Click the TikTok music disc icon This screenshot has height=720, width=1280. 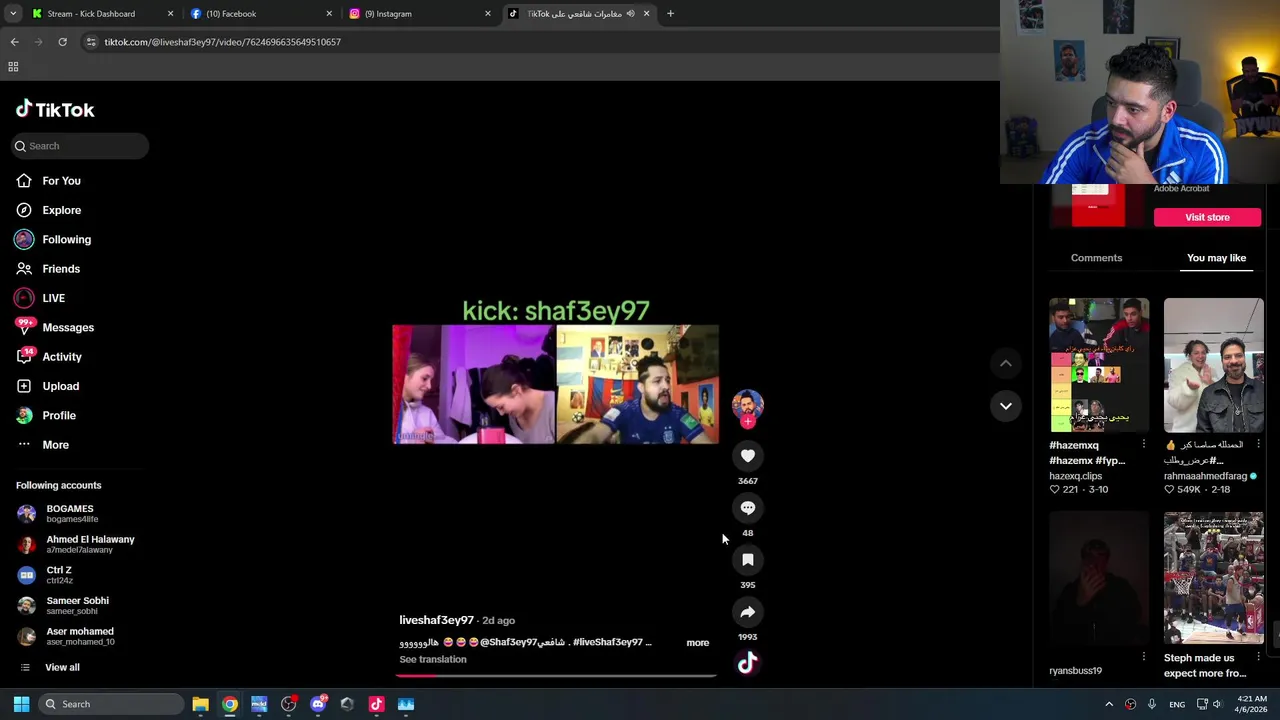tap(747, 663)
